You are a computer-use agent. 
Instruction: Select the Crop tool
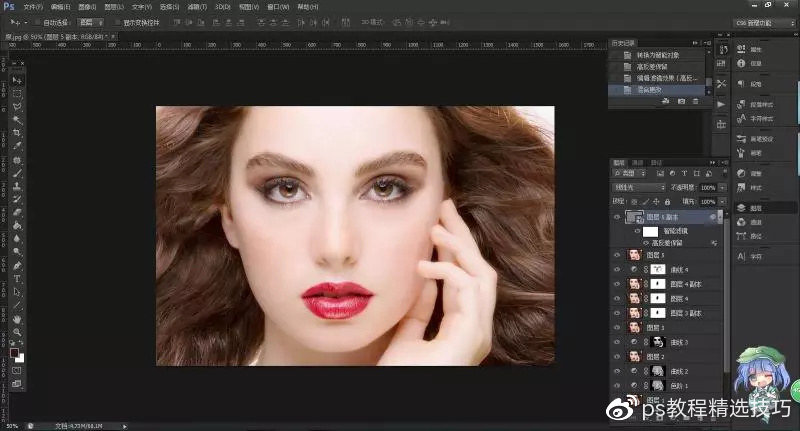(17, 133)
